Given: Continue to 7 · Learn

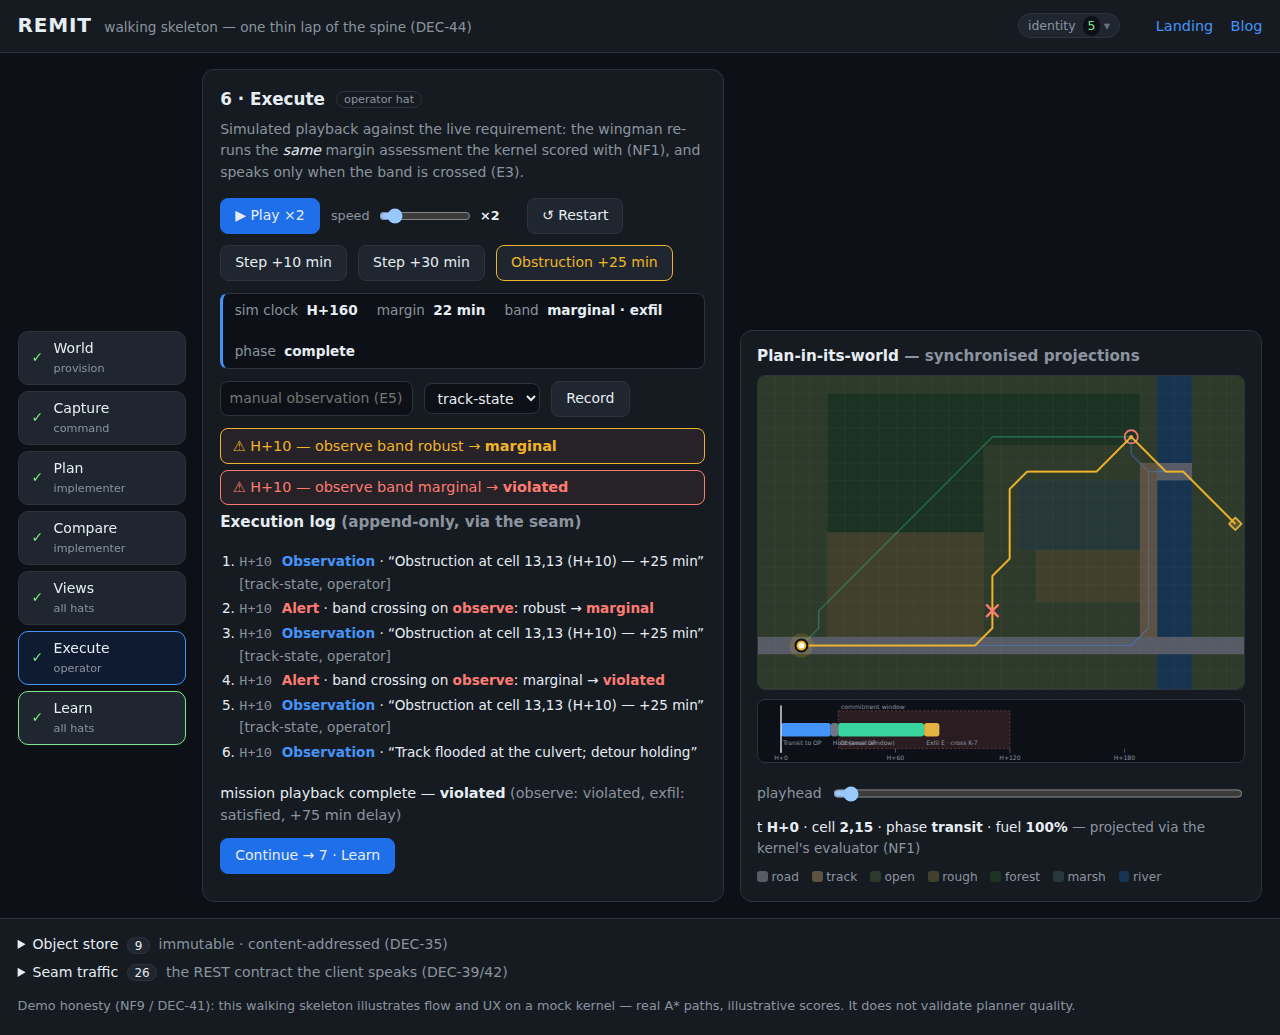Looking at the screenshot, I should pyautogui.click(x=307, y=855).
